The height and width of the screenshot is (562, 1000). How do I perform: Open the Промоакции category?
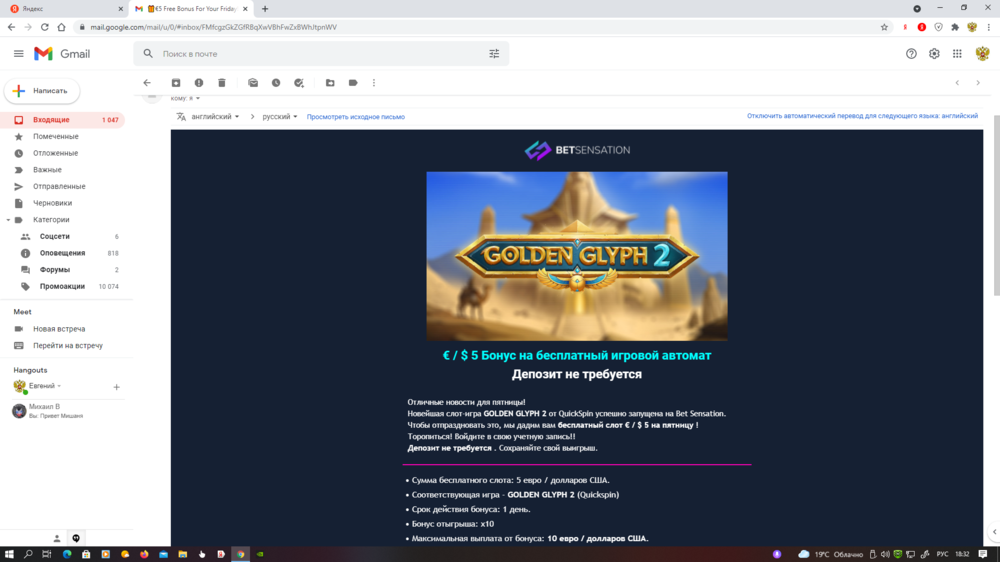tap(62, 286)
